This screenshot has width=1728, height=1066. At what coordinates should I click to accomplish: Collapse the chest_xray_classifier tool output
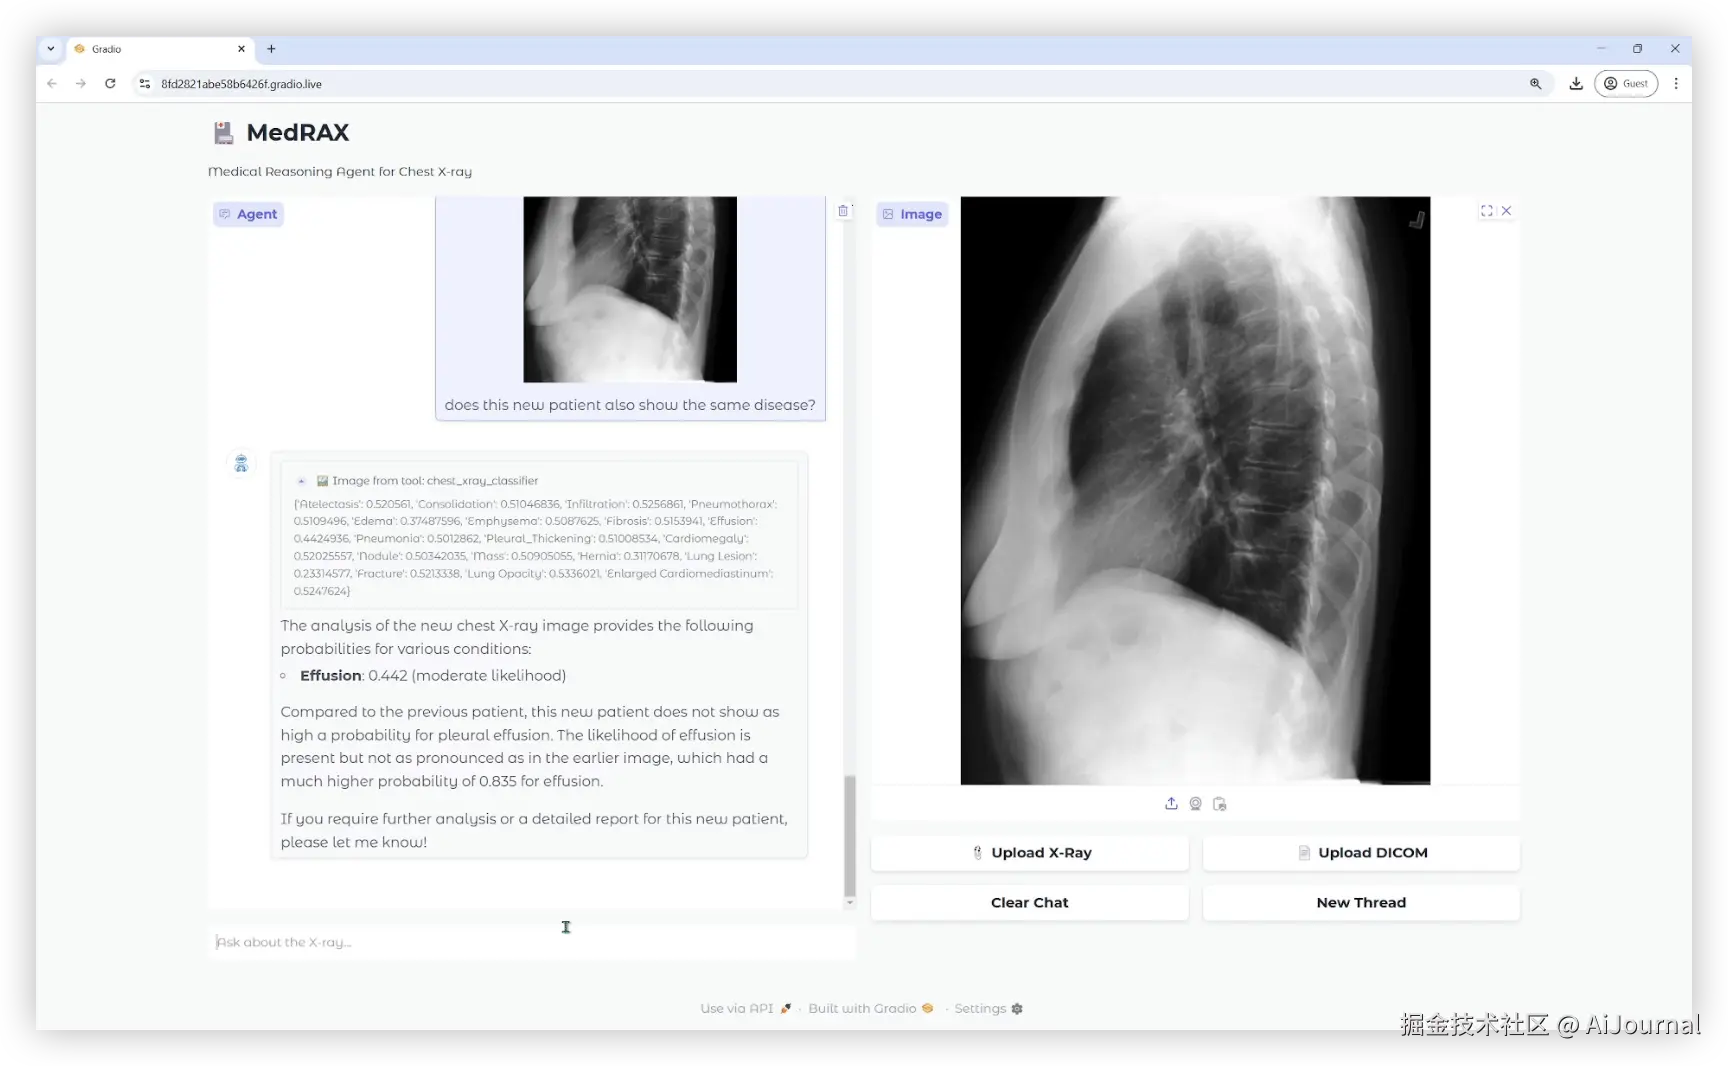[301, 481]
